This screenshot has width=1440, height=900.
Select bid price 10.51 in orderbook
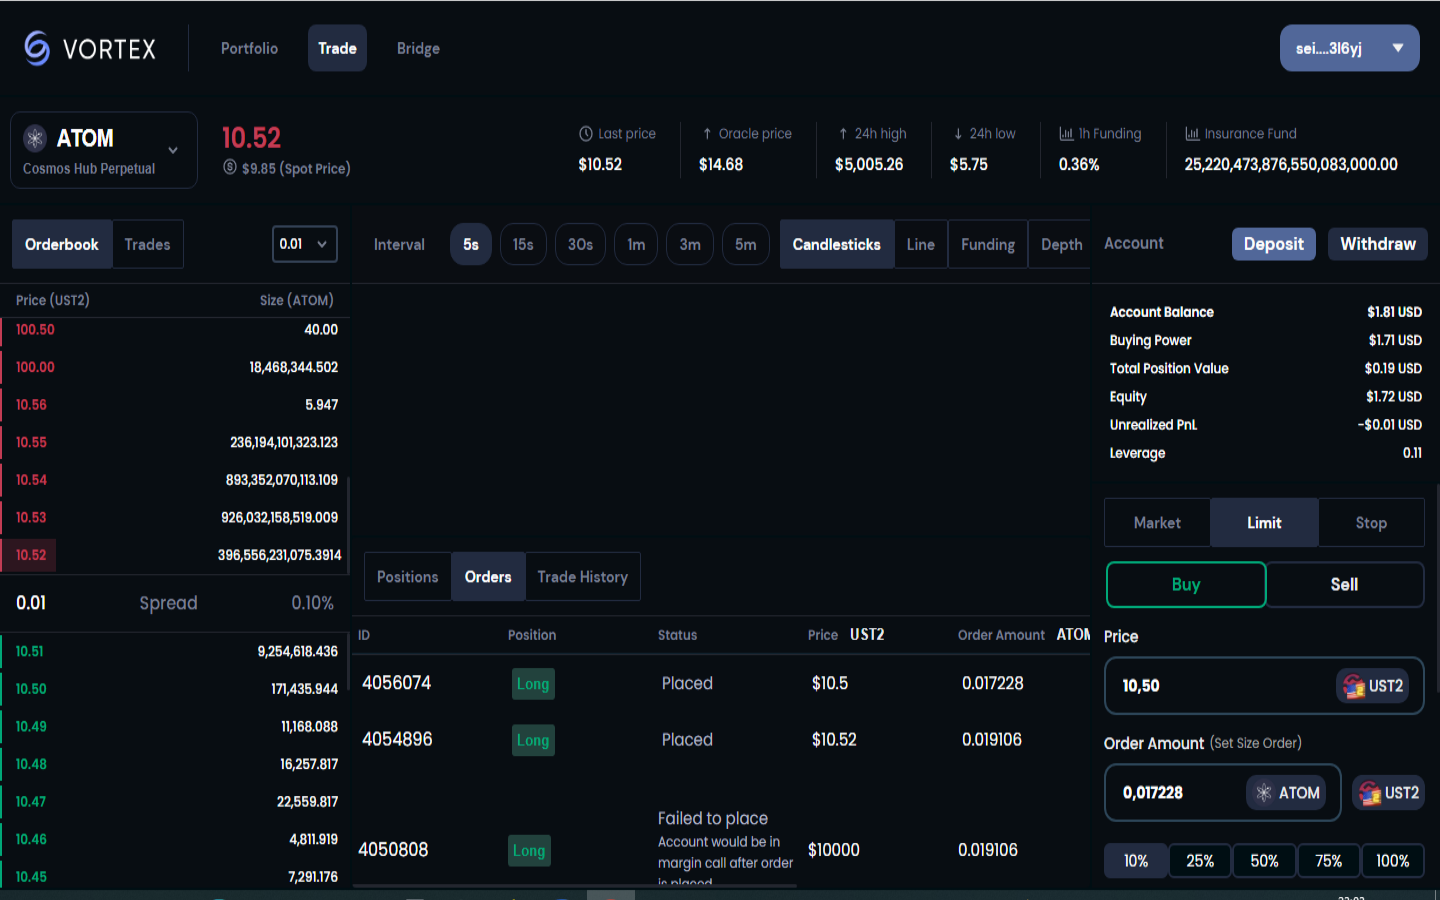pos(29,651)
